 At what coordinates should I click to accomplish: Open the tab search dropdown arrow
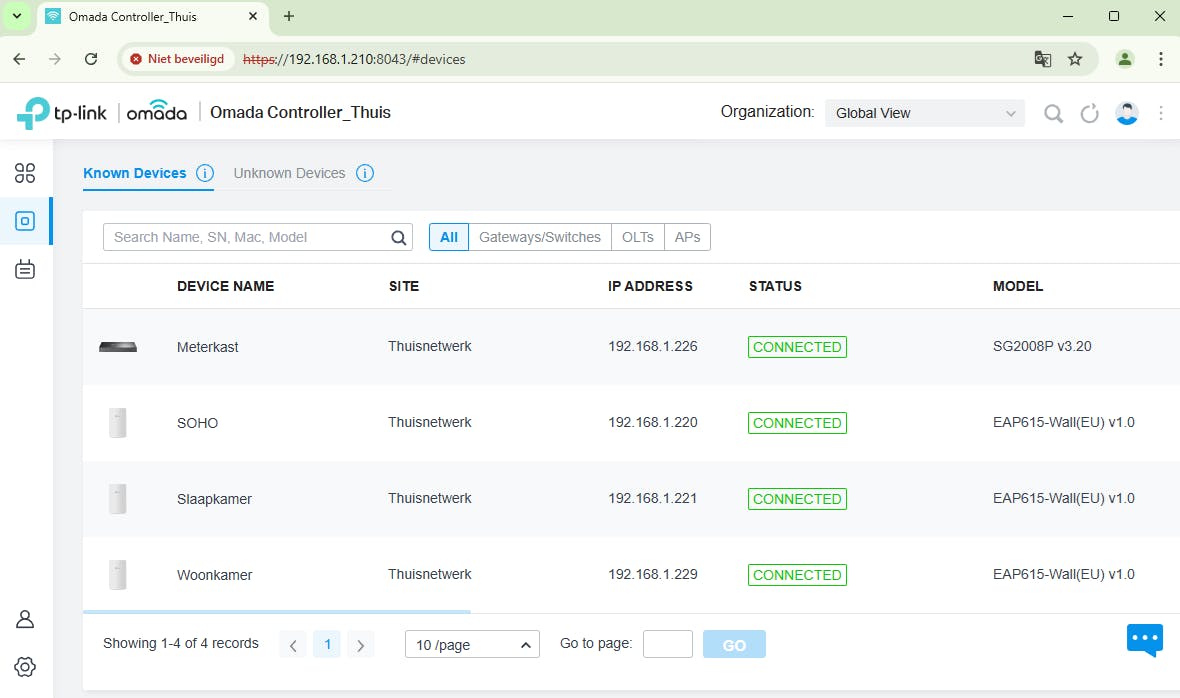click(x=17, y=16)
